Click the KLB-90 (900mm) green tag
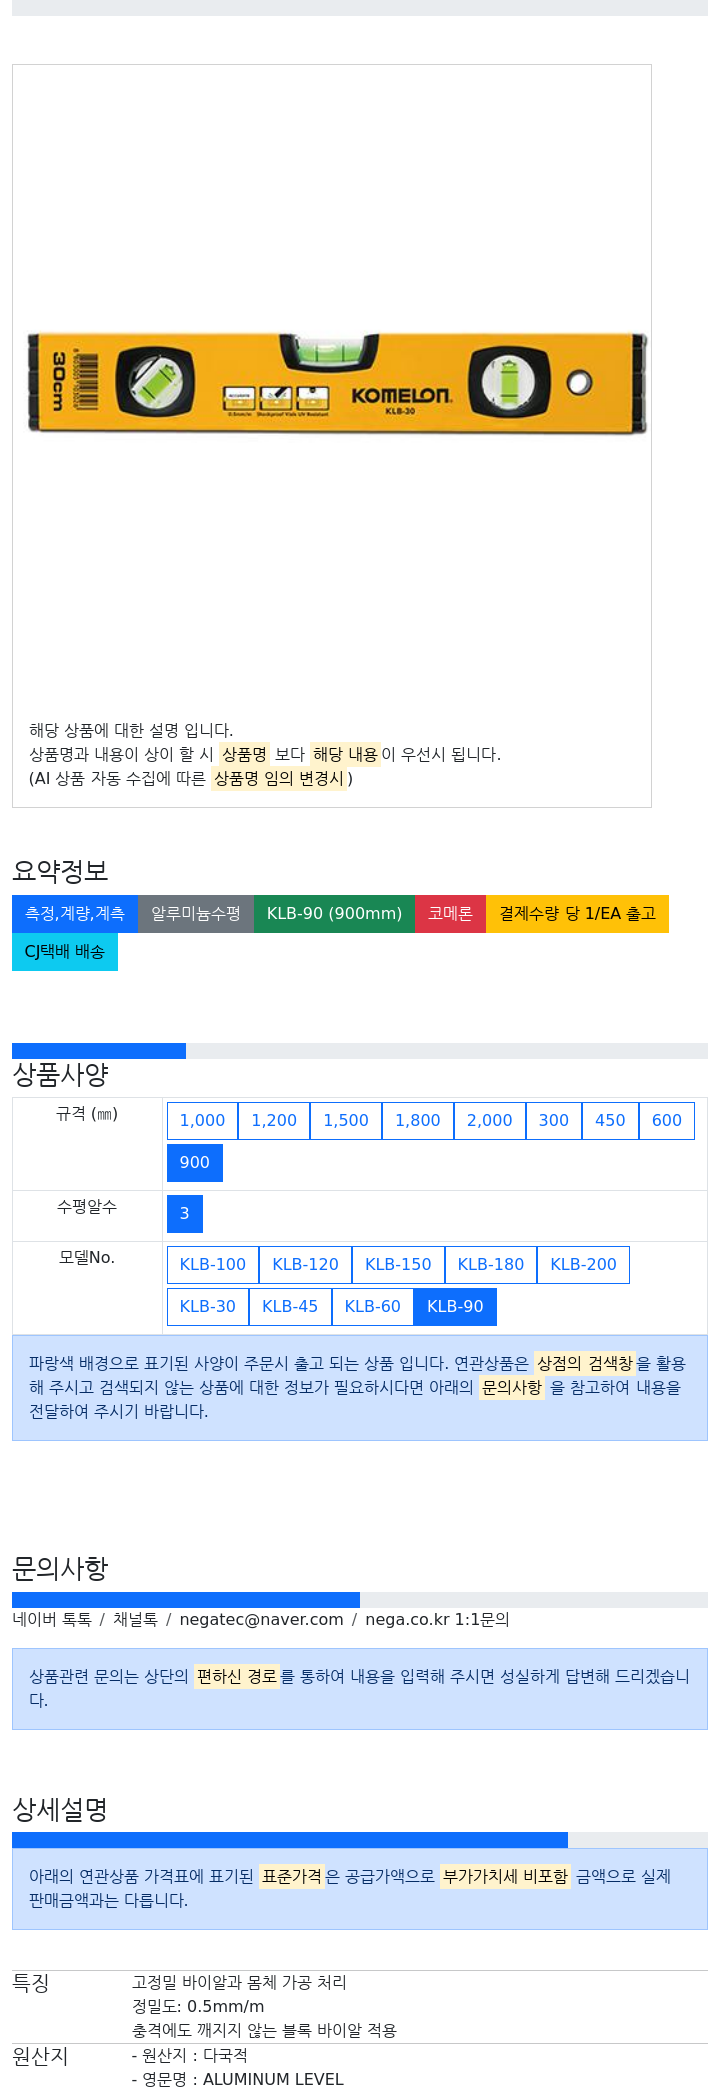 [x=334, y=914]
